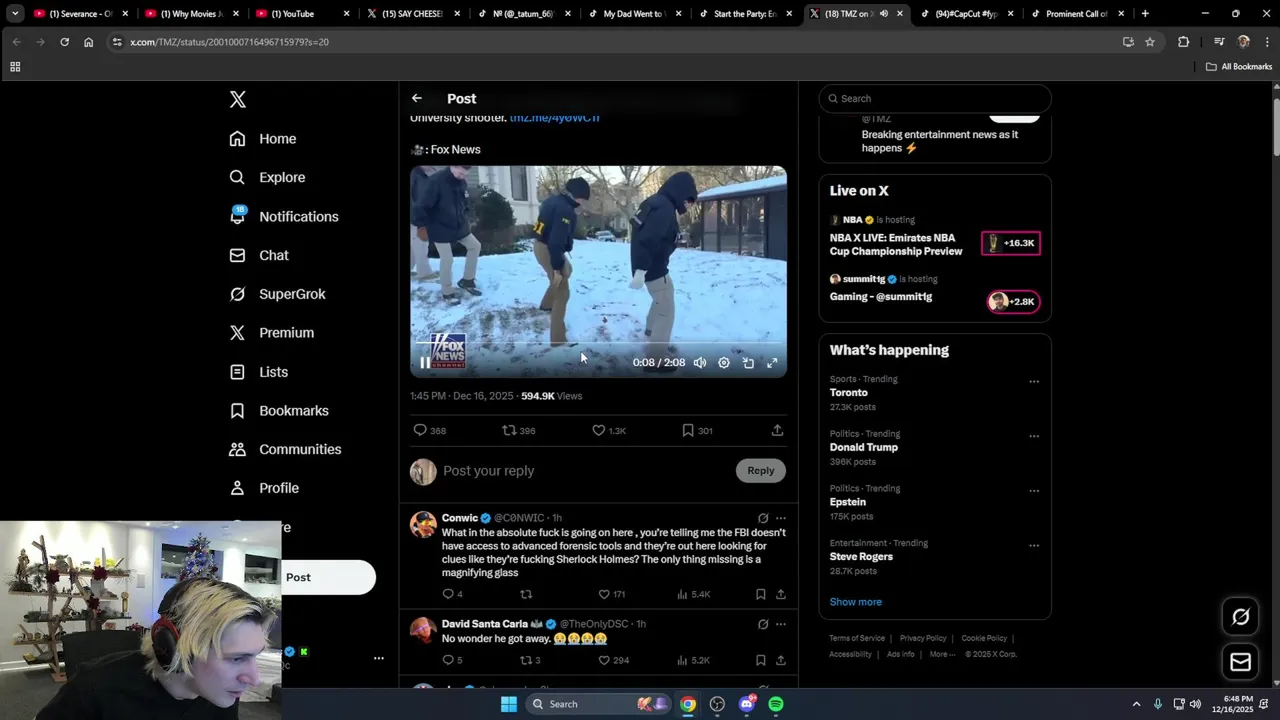
Task: Click the sidebar Post button
Action: pos(327,577)
